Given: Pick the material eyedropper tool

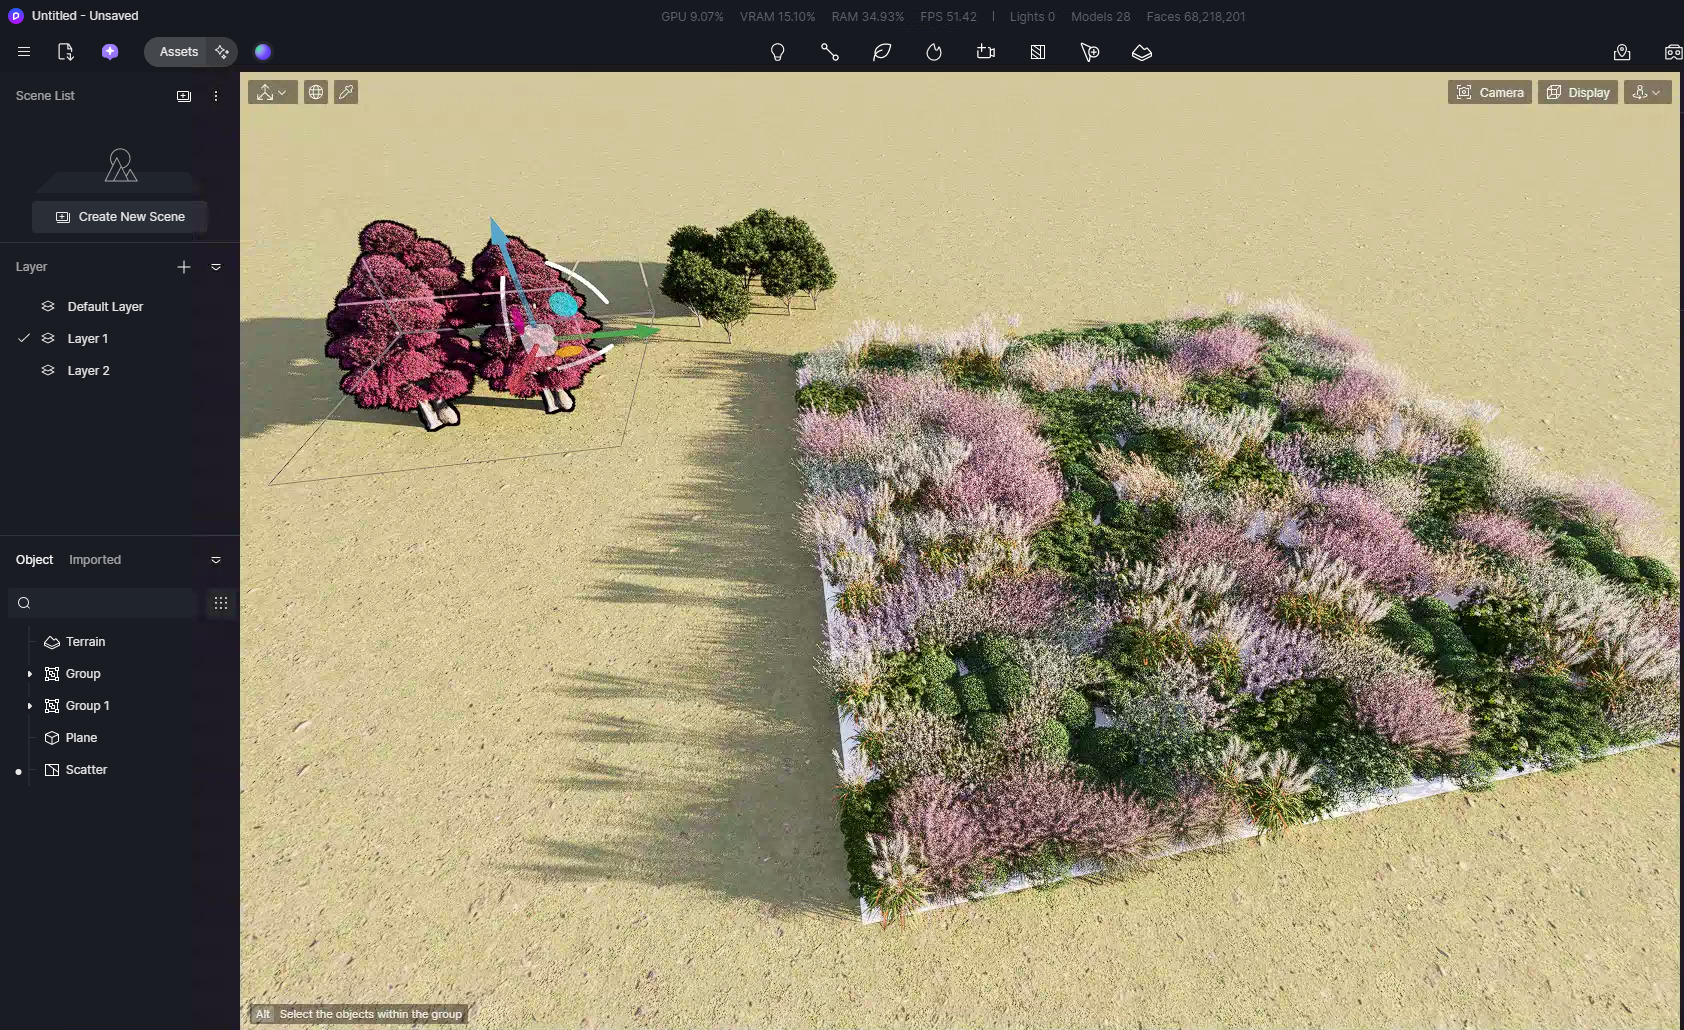Looking at the screenshot, I should (x=346, y=92).
